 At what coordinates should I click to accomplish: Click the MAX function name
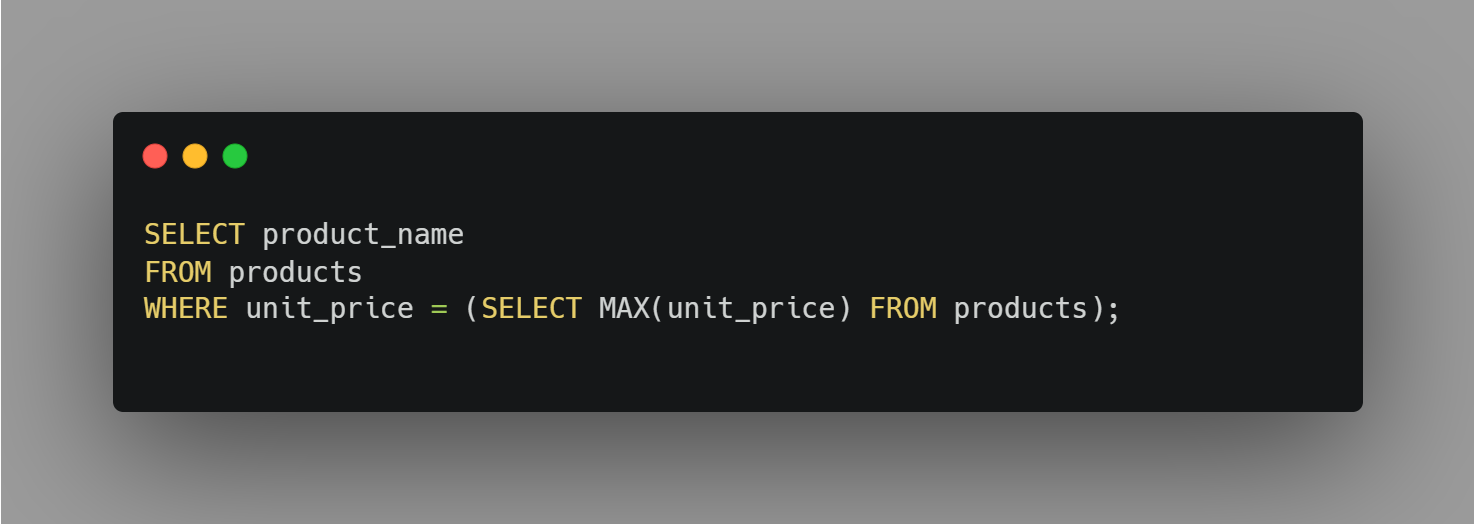coord(623,309)
